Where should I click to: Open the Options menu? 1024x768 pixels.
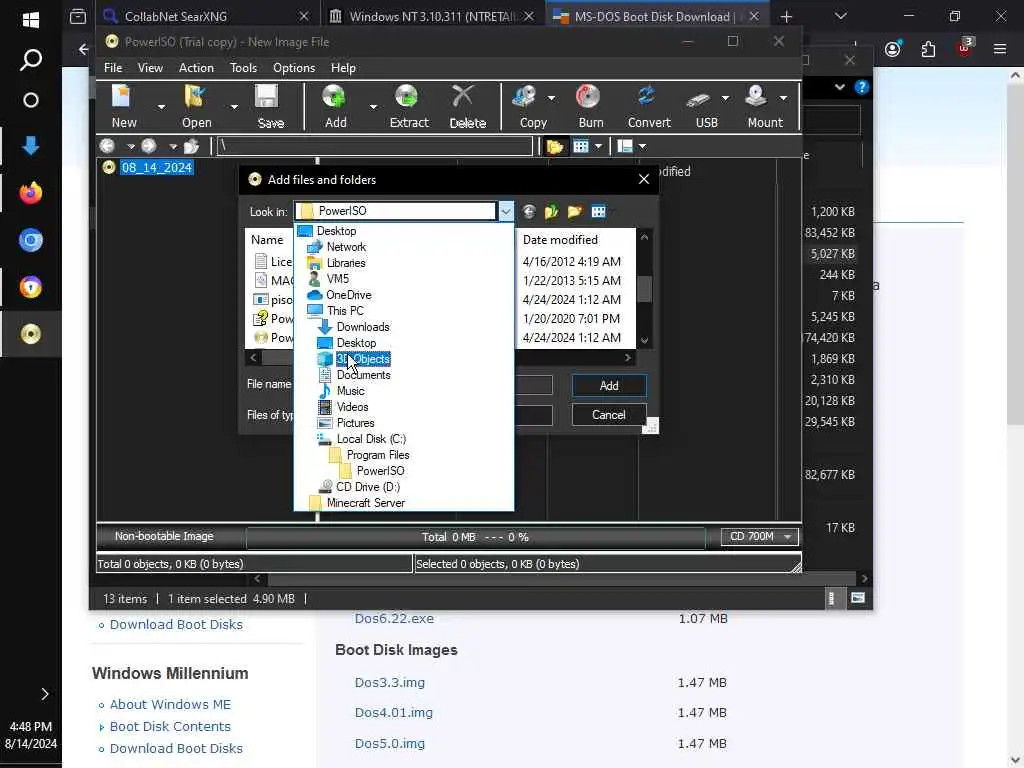coord(294,68)
